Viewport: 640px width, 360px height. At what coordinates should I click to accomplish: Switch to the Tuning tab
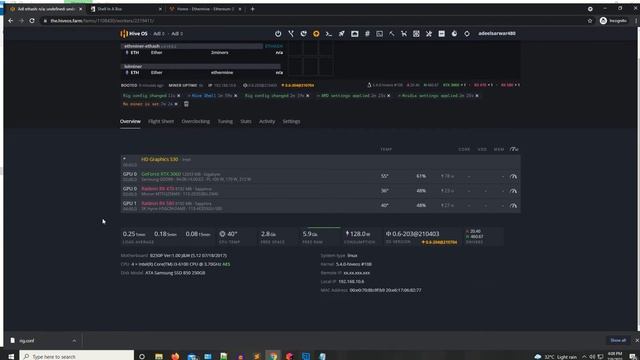coord(225,121)
